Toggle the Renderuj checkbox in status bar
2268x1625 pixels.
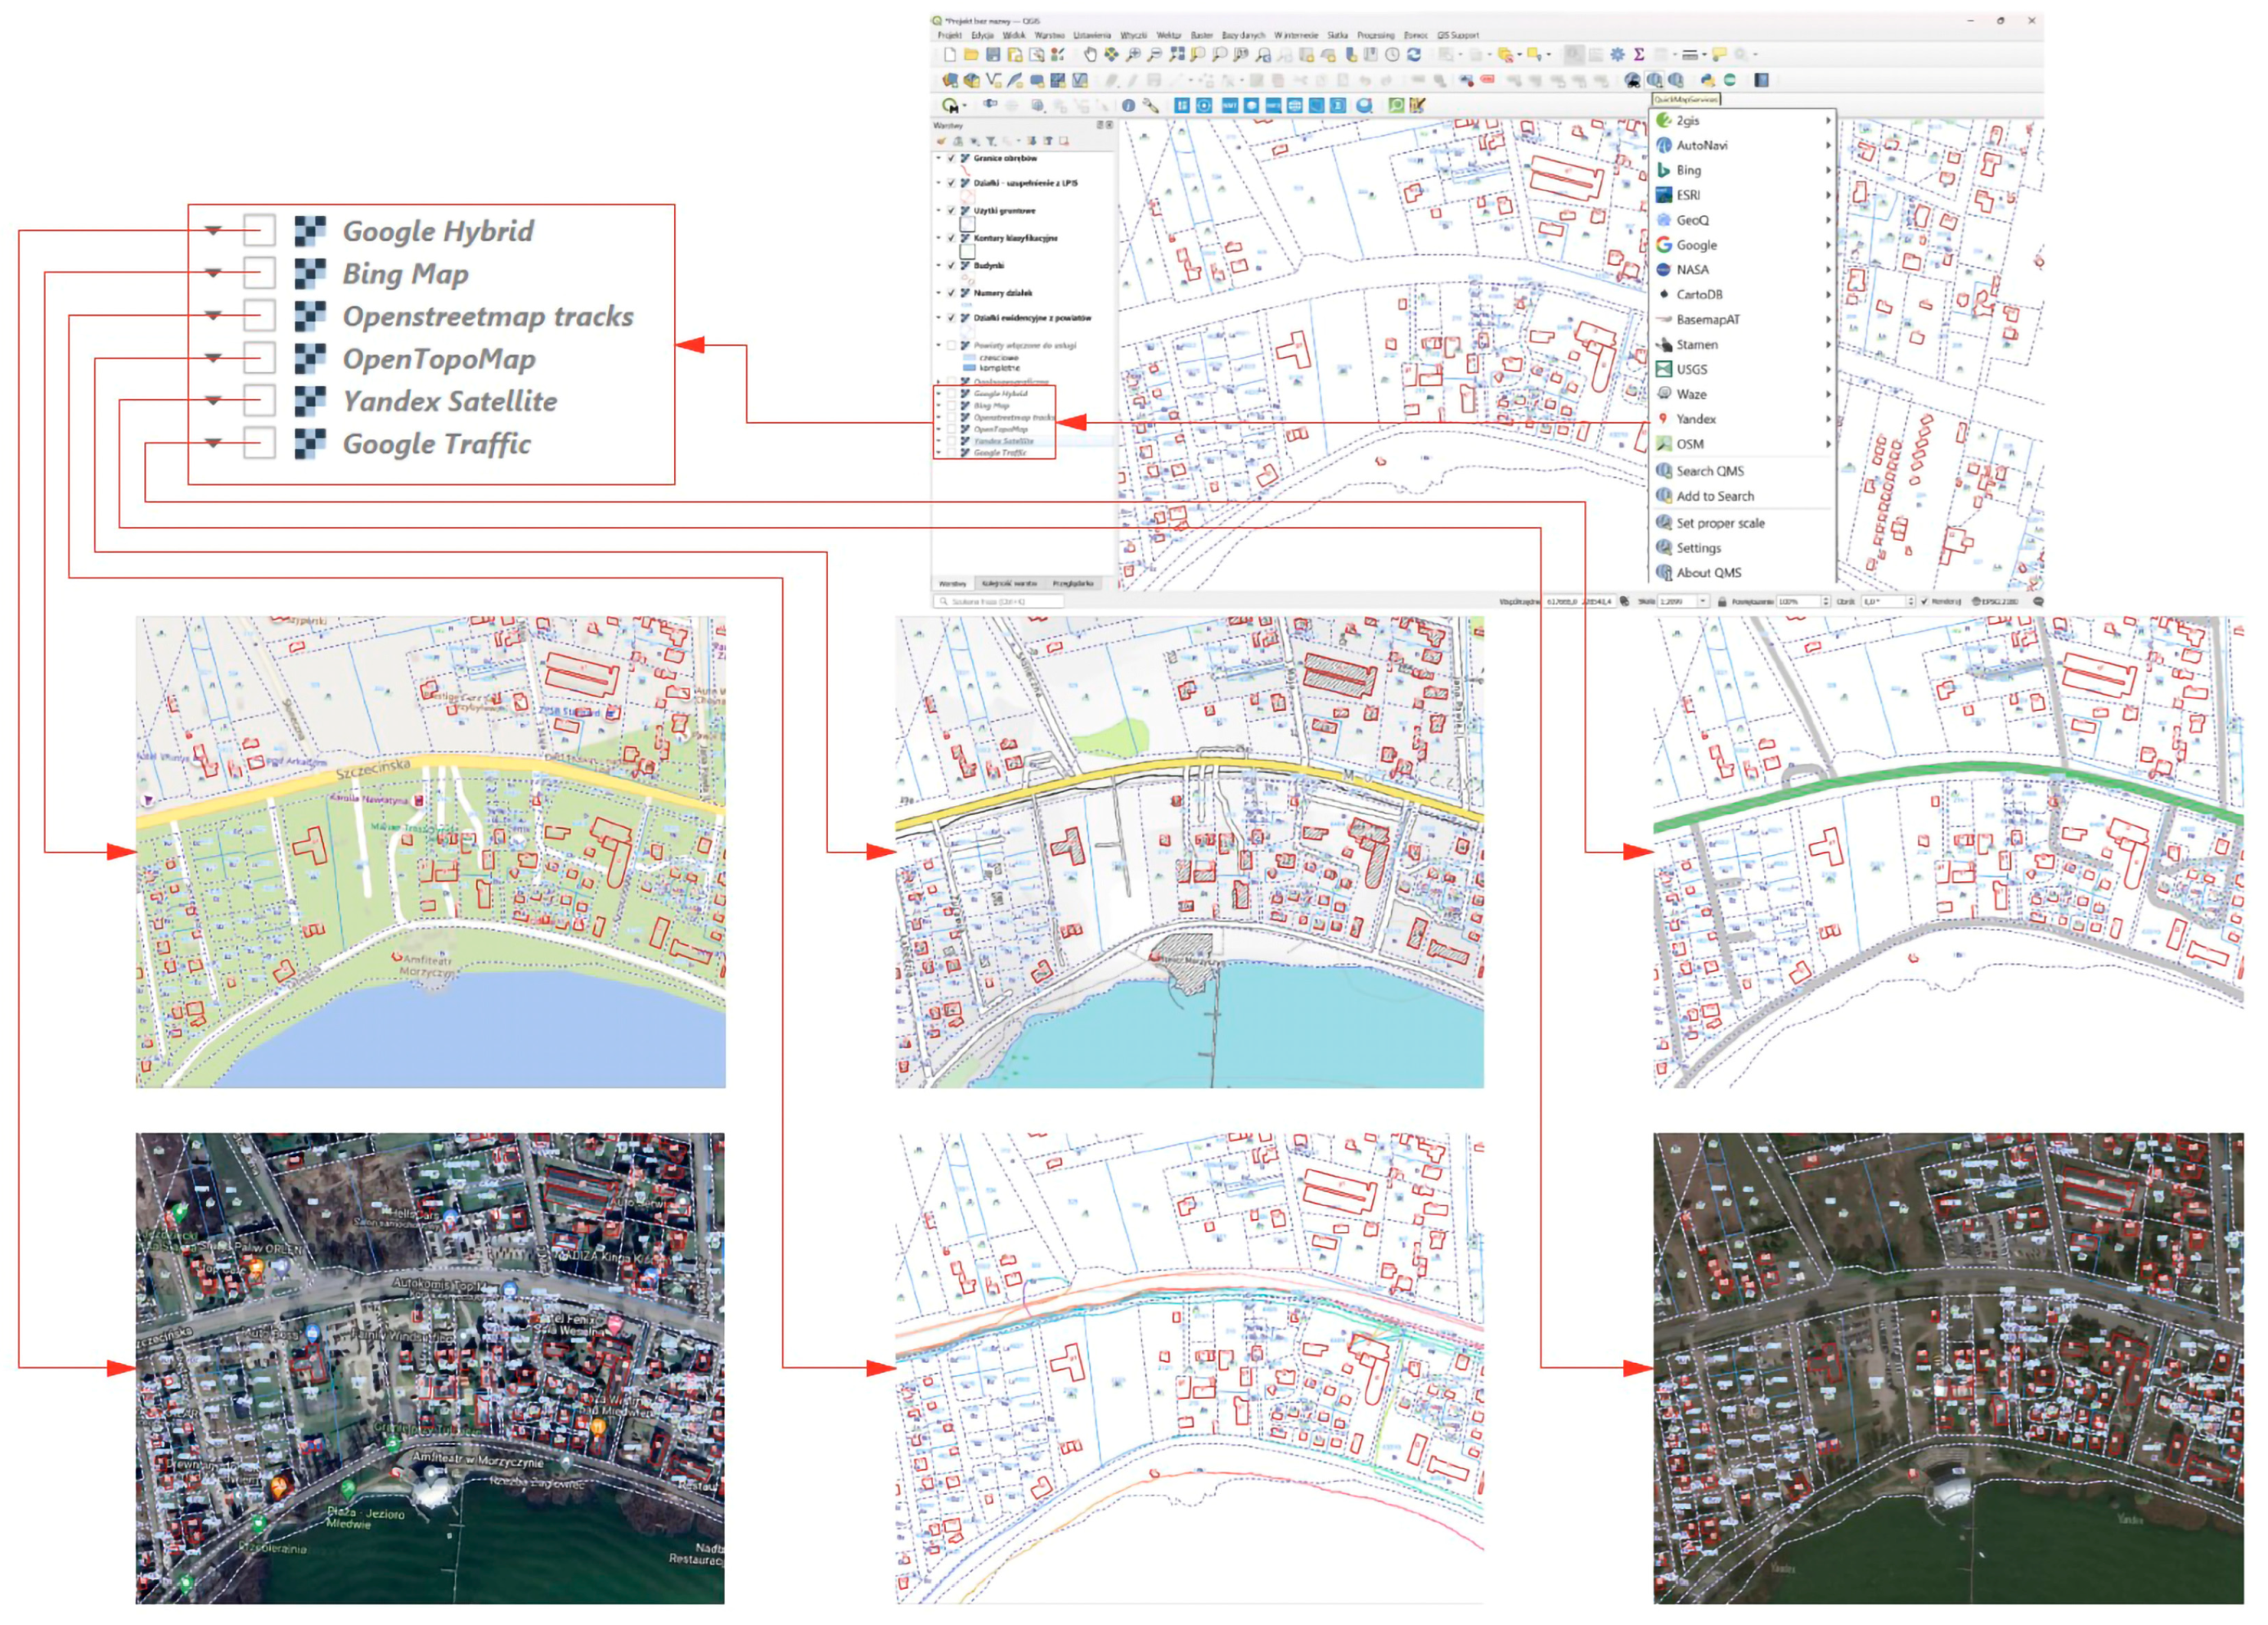(1924, 602)
